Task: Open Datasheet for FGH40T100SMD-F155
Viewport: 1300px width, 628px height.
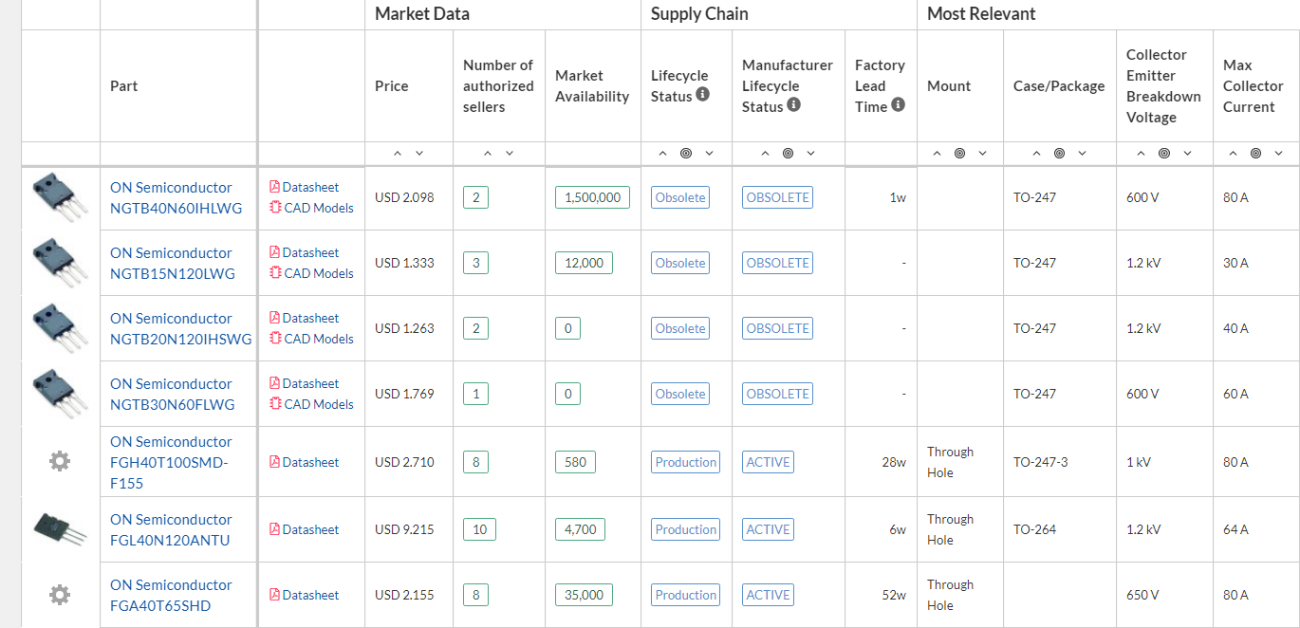Action: point(304,462)
